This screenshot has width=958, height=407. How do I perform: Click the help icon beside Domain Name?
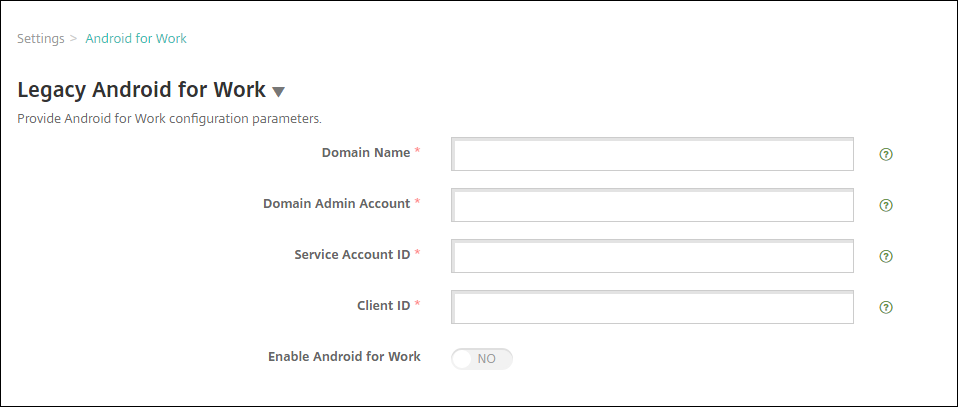tap(885, 155)
